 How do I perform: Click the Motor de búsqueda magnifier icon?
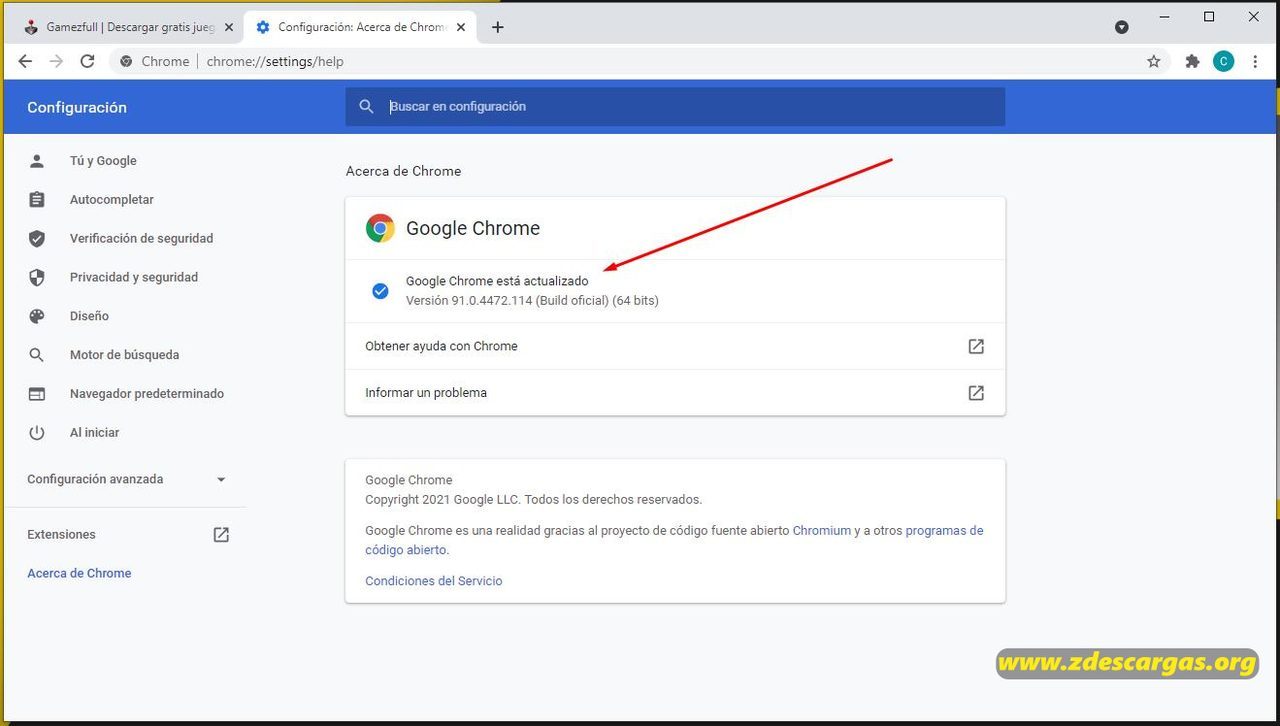[37, 355]
